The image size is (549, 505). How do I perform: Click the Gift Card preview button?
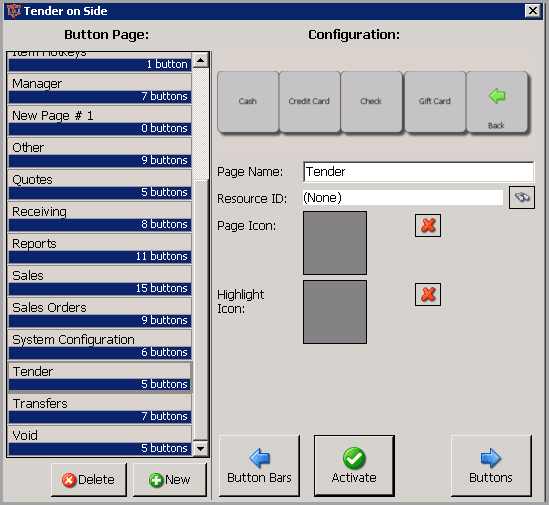pos(435,102)
